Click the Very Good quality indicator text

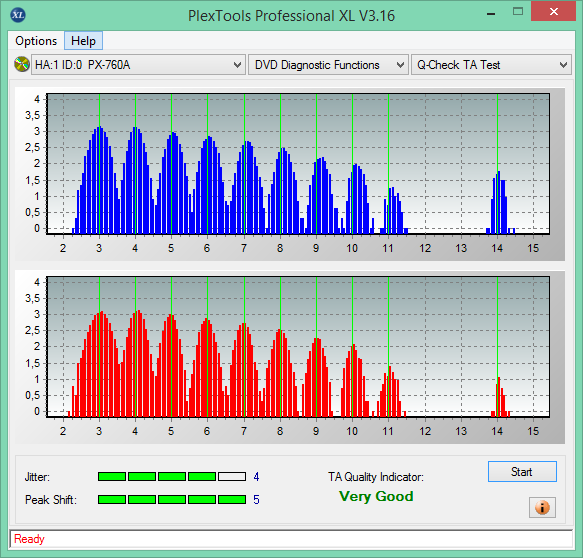[x=376, y=496]
